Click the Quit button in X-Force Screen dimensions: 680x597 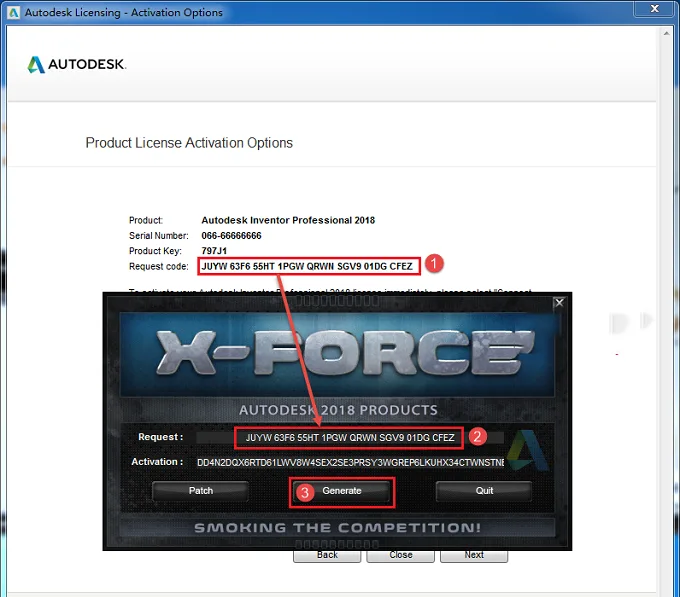pos(484,491)
